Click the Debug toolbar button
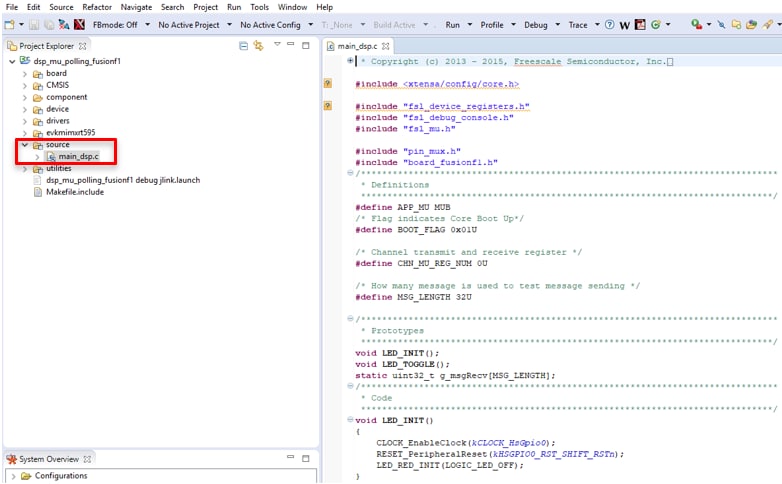782x484 pixels. (x=536, y=24)
